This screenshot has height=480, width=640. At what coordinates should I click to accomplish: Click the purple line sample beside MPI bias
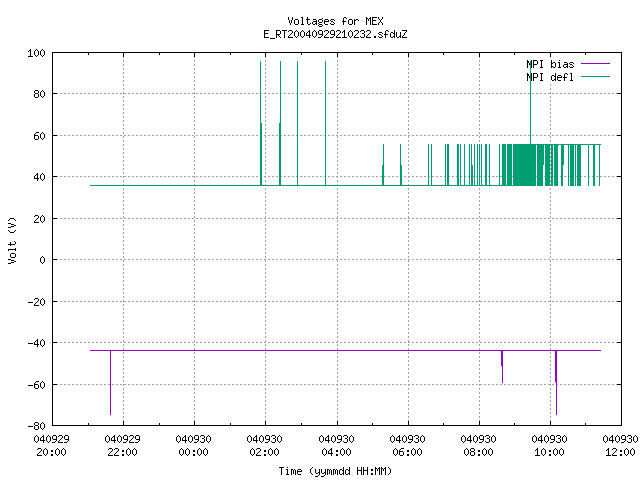tap(596, 64)
